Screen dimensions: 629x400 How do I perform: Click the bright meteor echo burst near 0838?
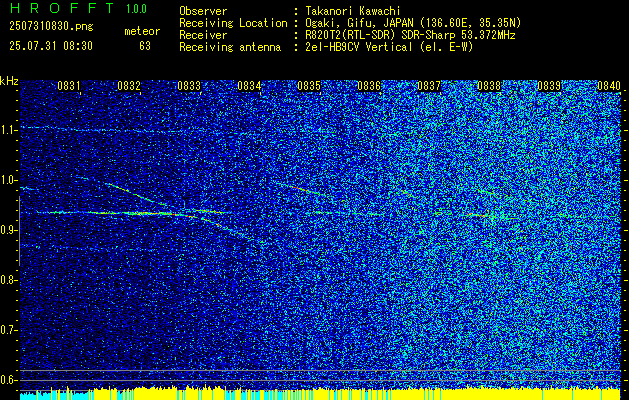click(480, 216)
